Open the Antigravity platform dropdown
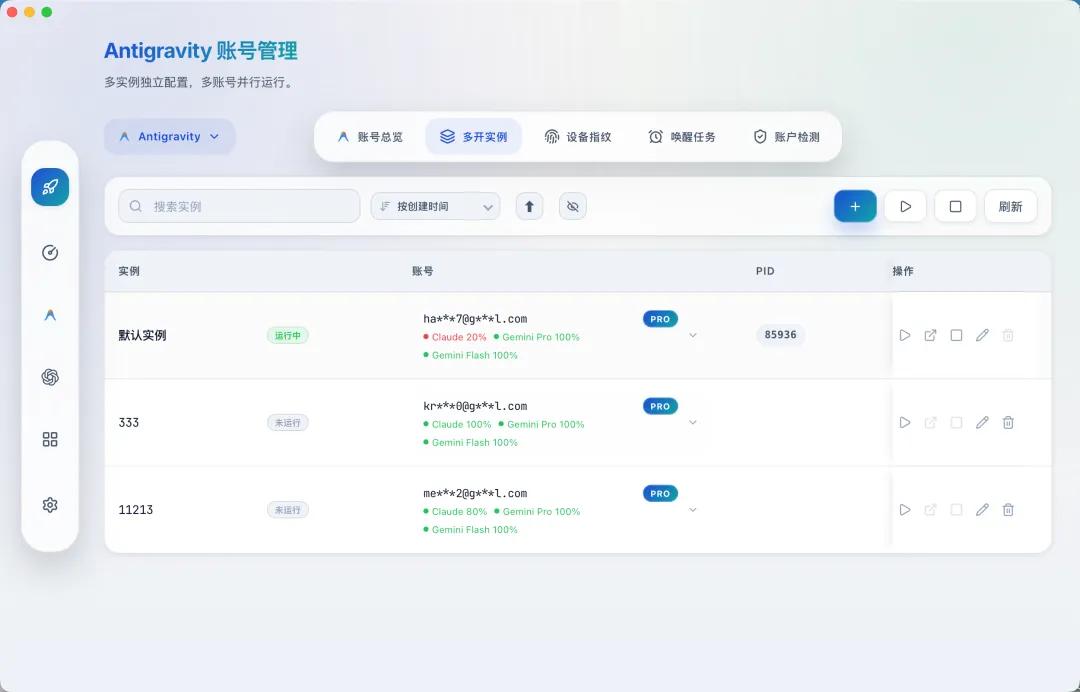 click(169, 136)
